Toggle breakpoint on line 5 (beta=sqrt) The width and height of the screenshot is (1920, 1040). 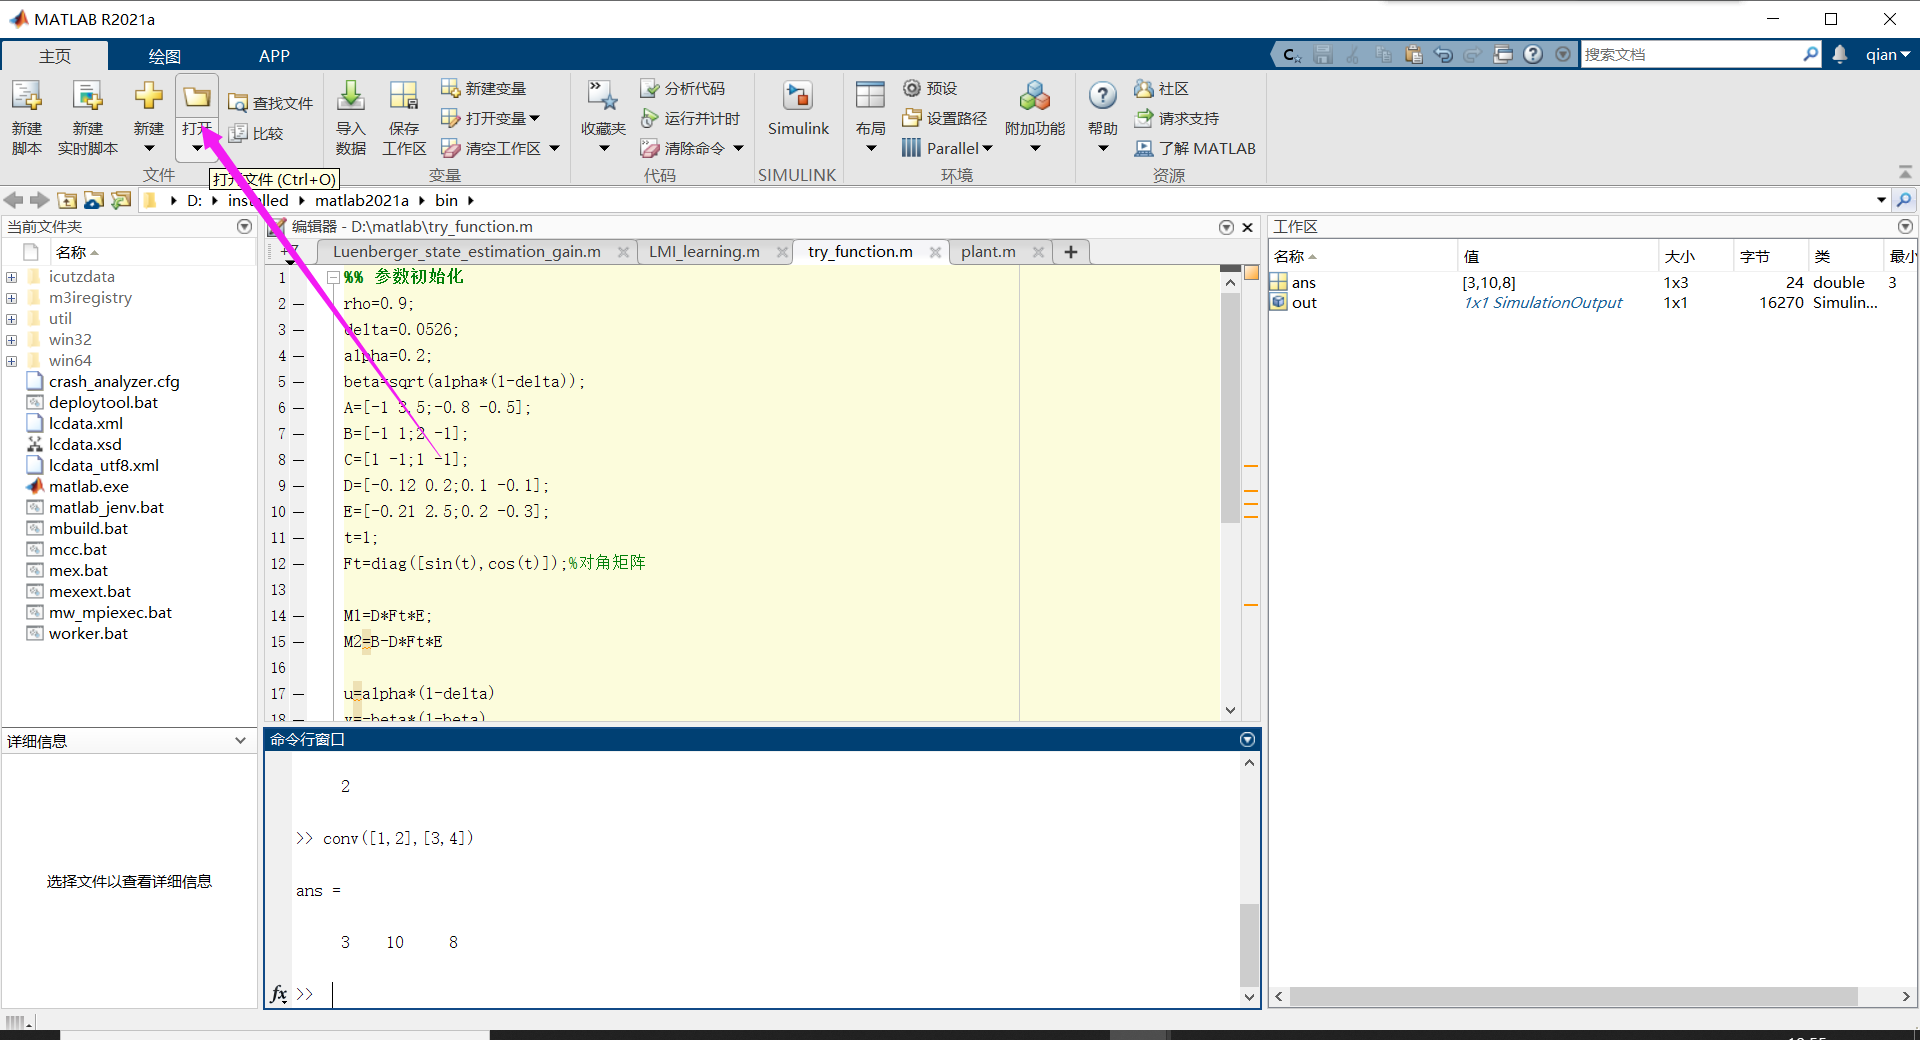click(x=299, y=382)
